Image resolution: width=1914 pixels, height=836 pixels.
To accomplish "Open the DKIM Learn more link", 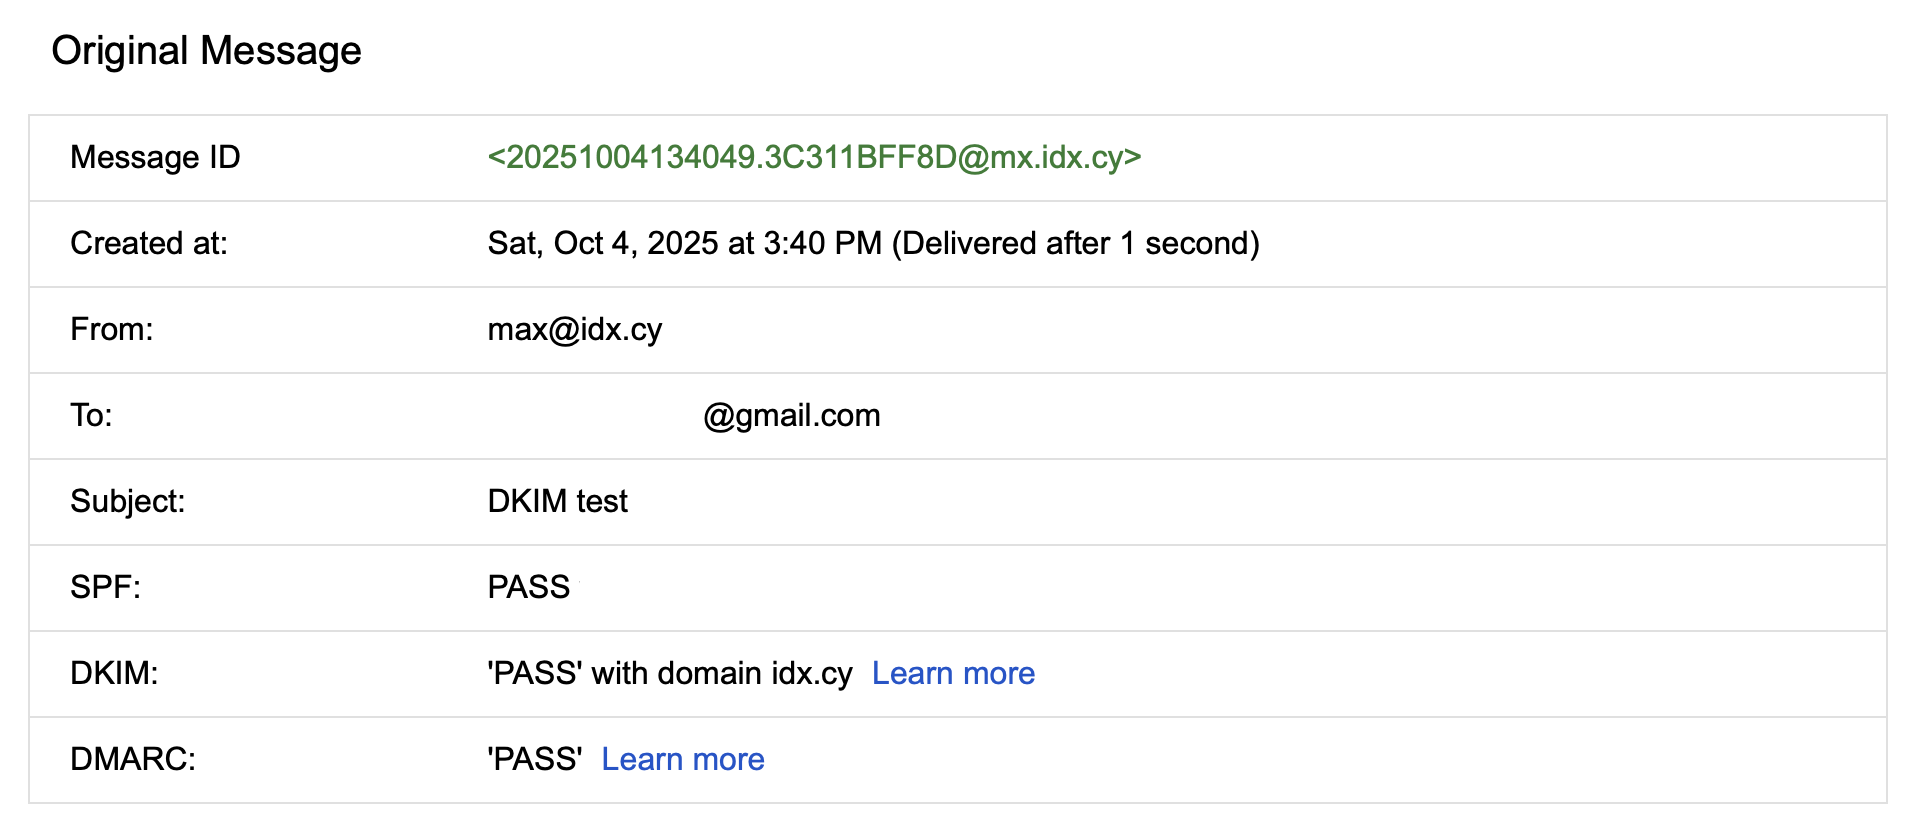I will tap(952, 673).
